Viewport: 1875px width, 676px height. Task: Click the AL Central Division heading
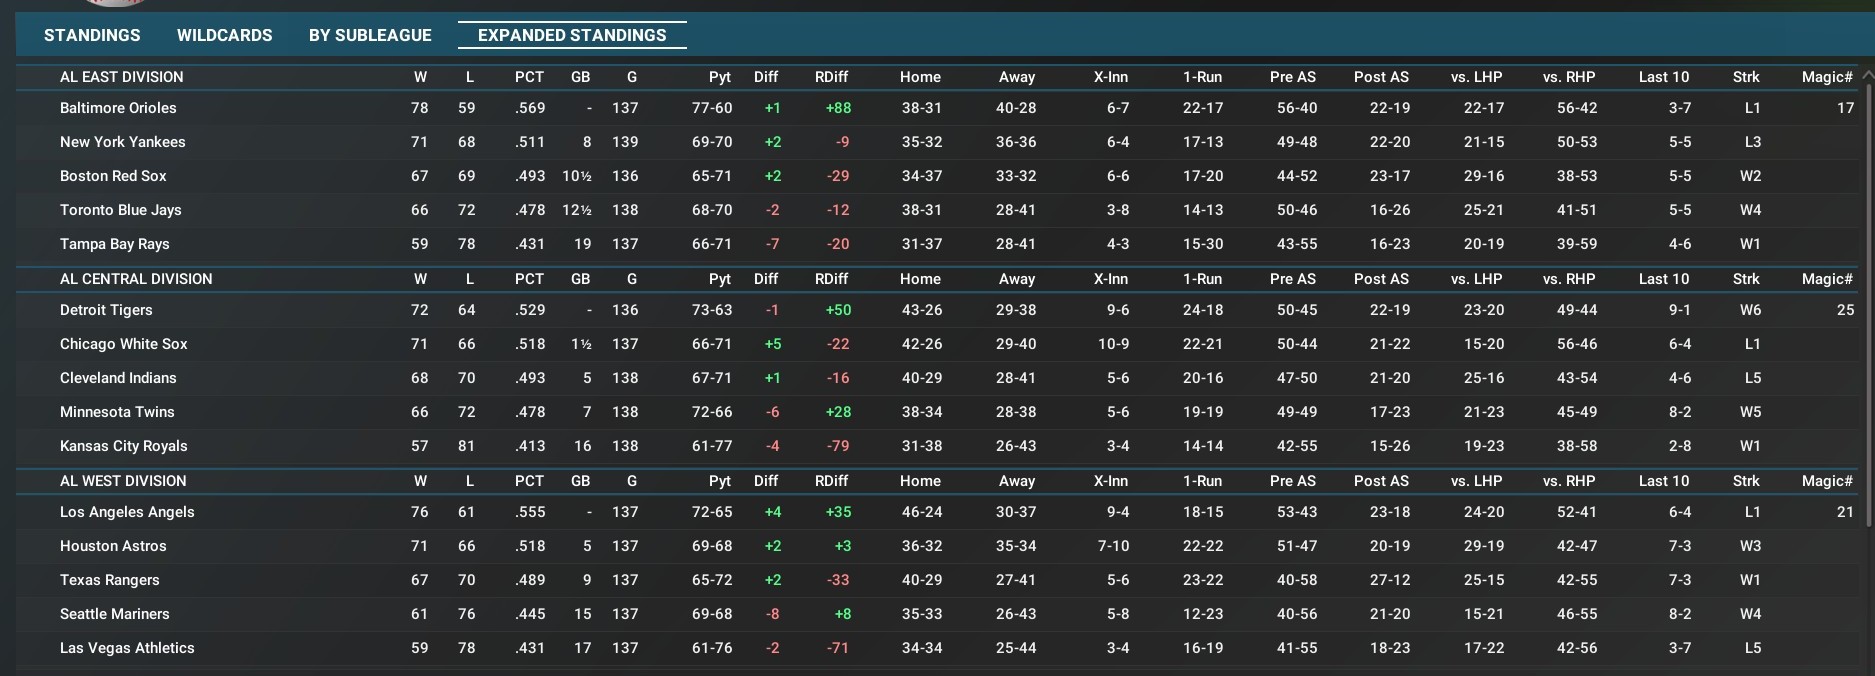point(136,279)
